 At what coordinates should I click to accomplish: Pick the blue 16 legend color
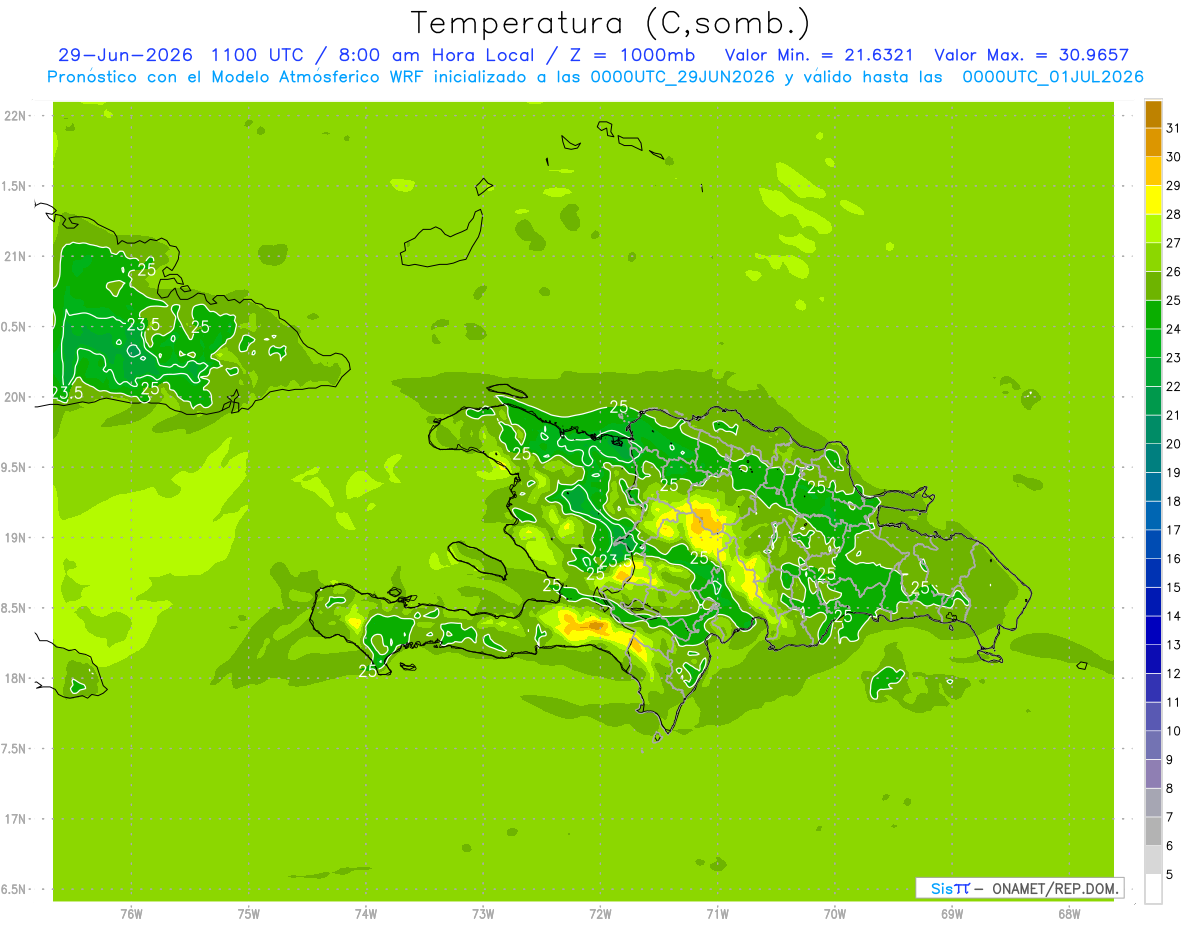(1153, 545)
